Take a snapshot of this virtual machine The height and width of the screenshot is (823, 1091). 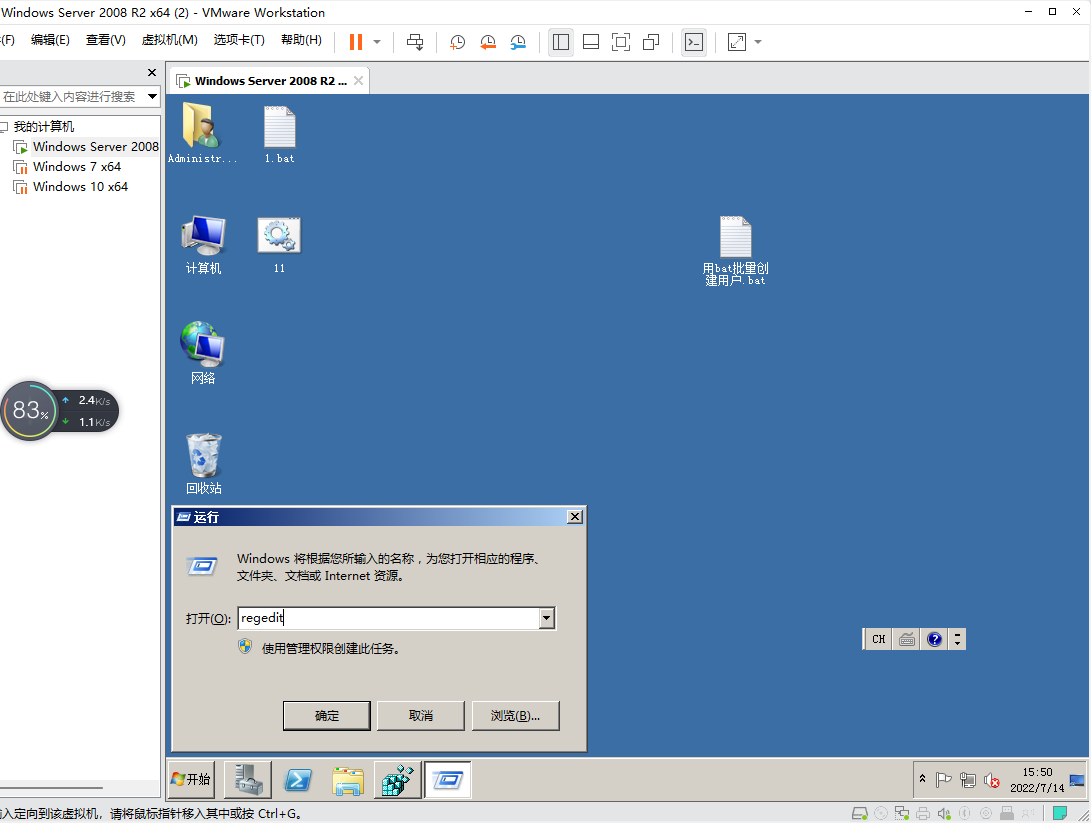point(457,42)
